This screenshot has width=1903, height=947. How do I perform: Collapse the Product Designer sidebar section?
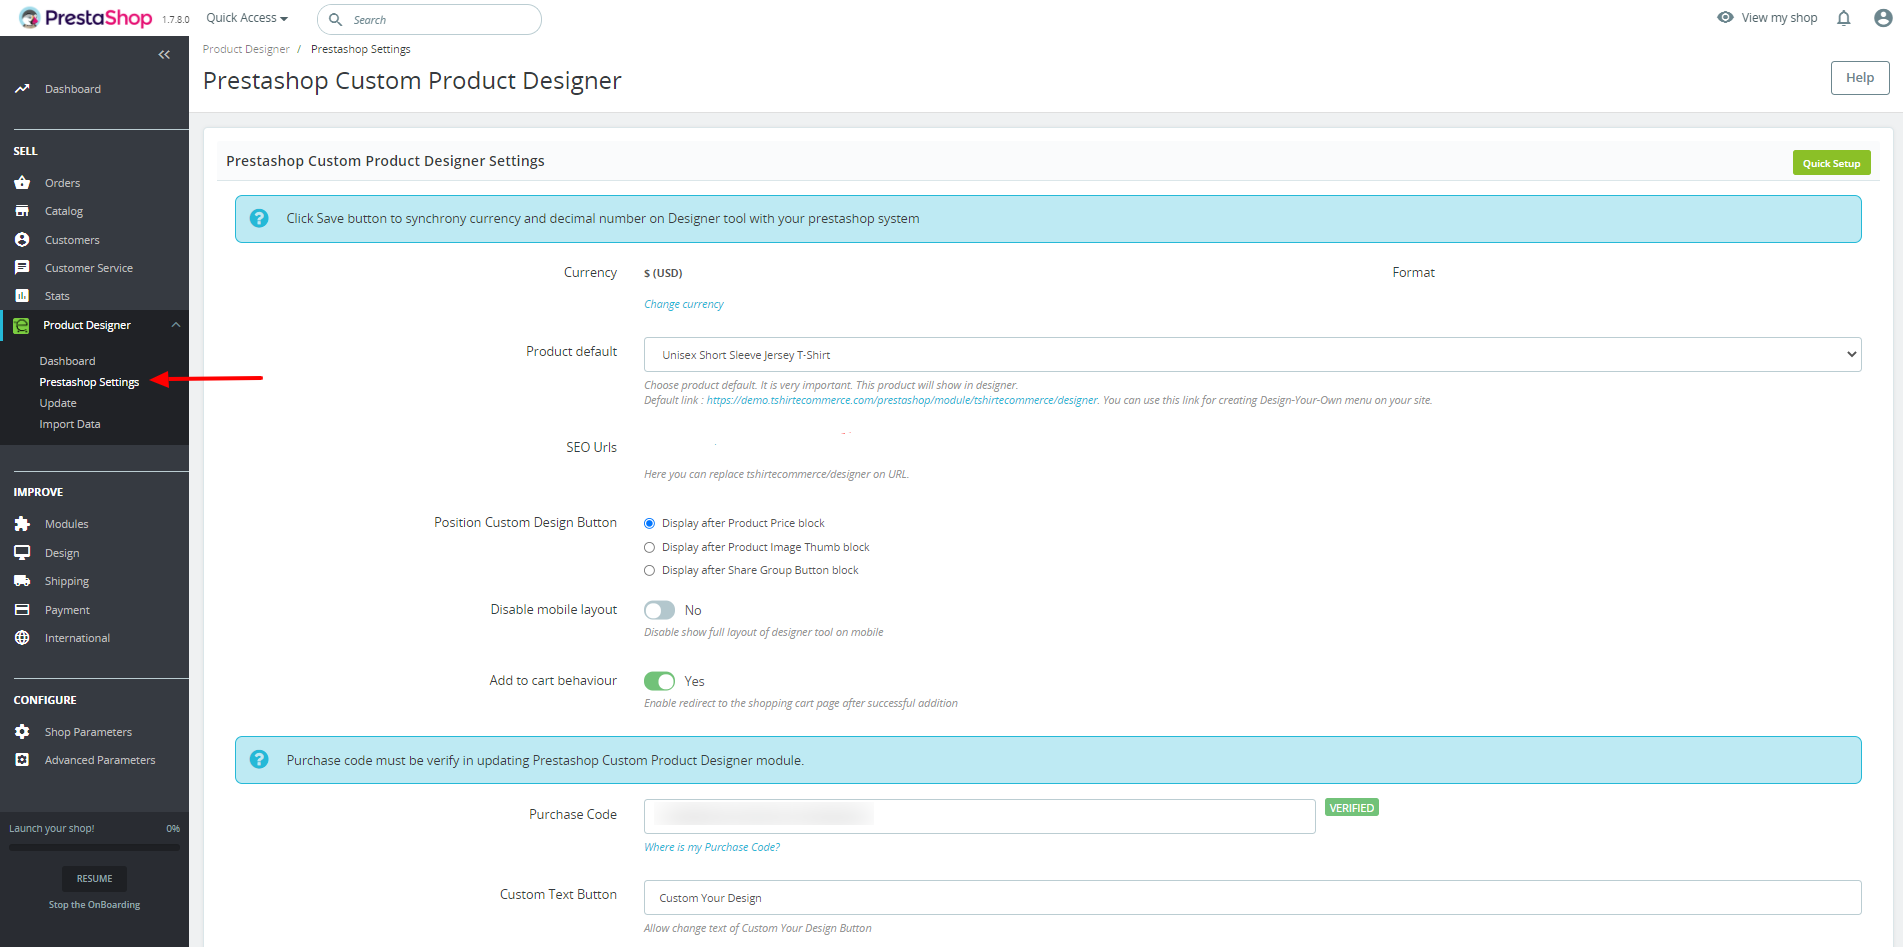176,325
